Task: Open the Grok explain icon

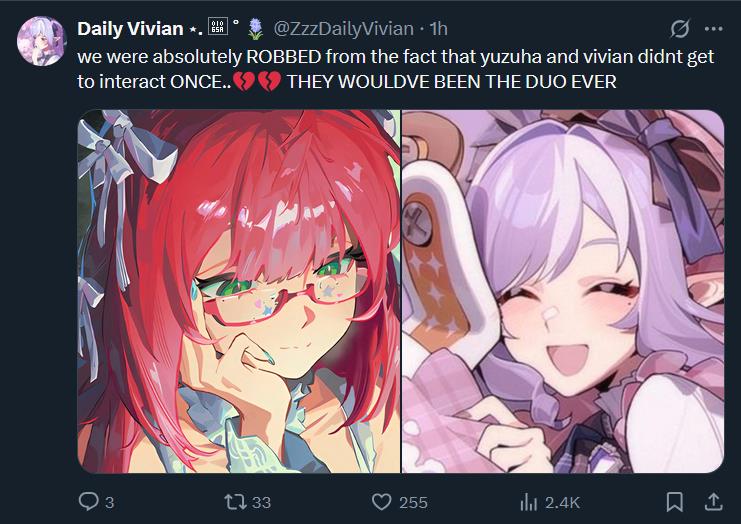Action: (680, 29)
